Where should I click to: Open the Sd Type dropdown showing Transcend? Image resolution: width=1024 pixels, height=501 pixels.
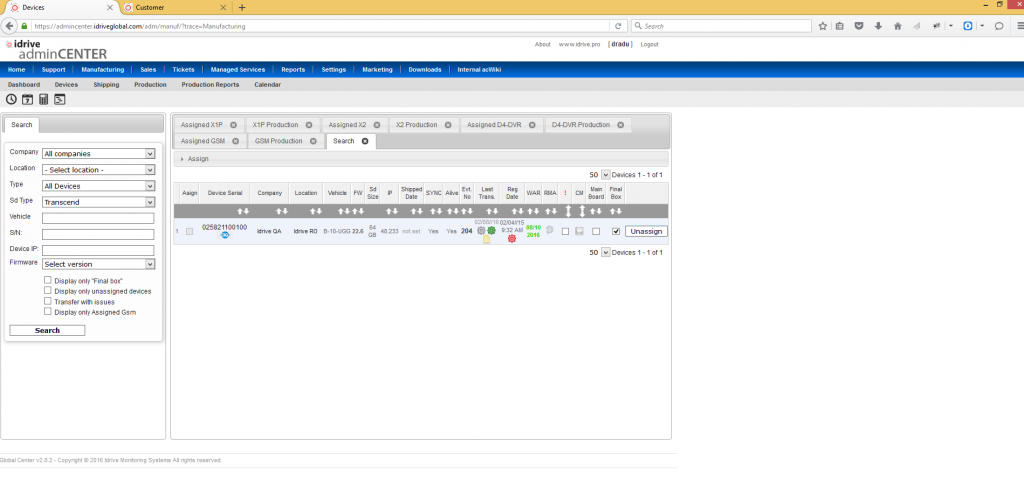point(98,201)
